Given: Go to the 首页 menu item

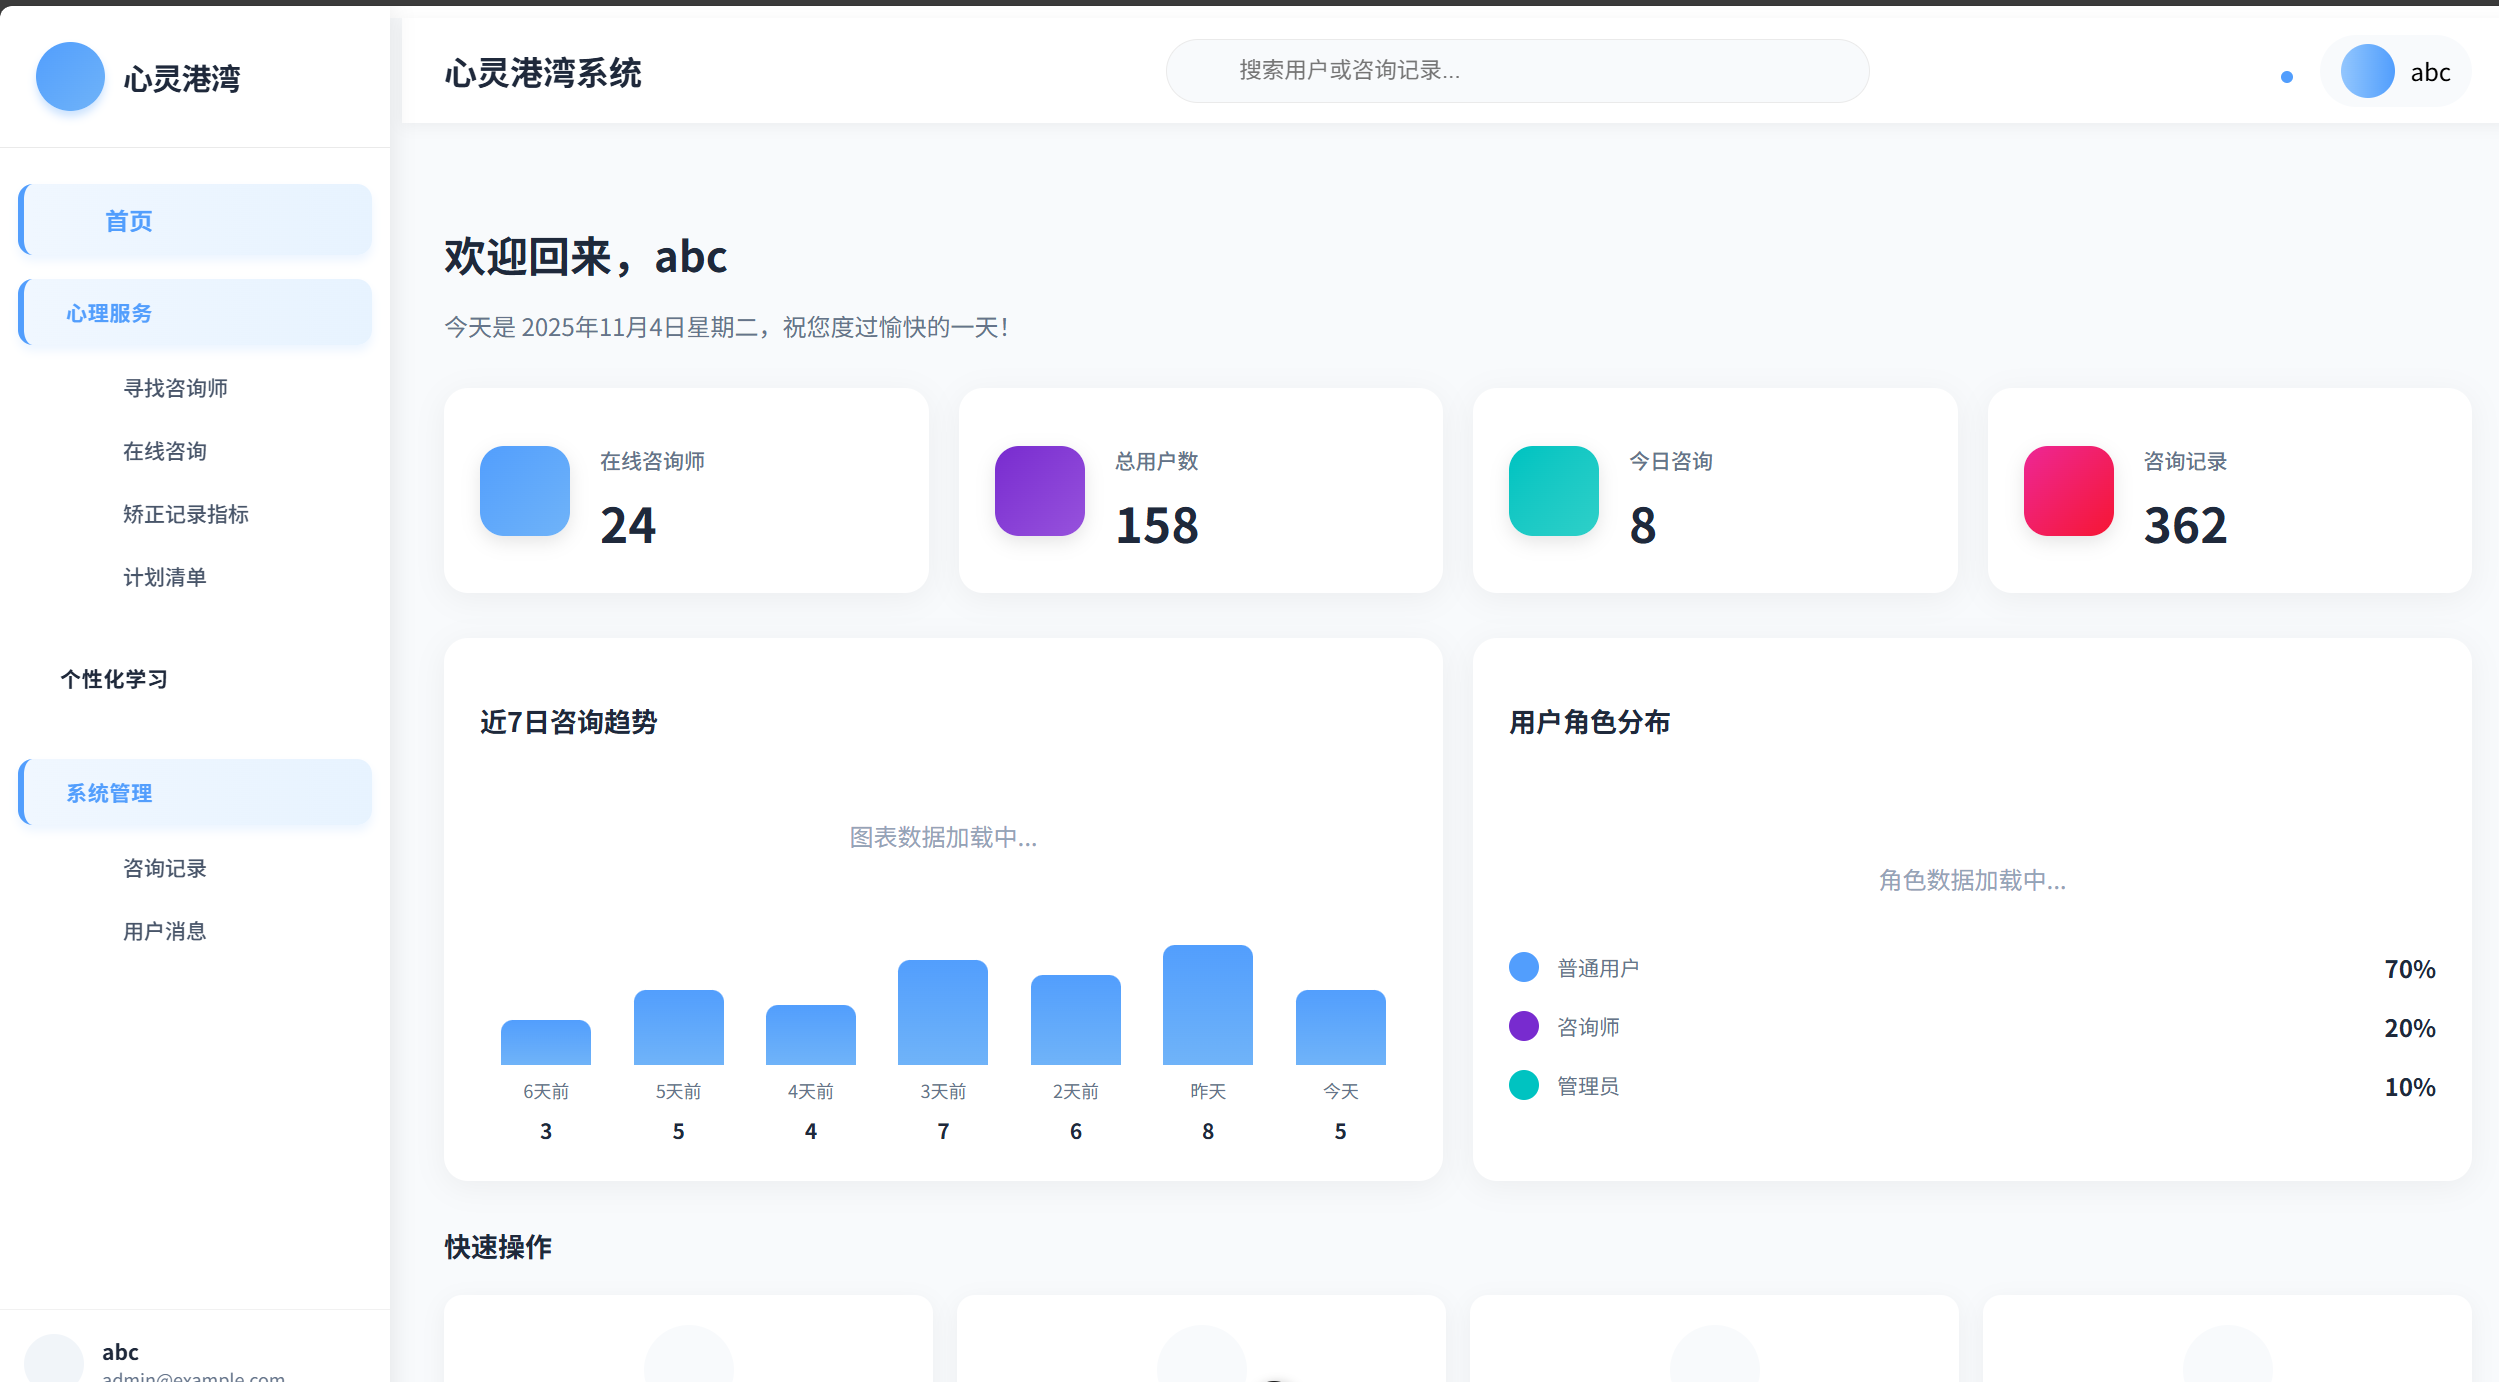Looking at the screenshot, I should coord(196,220).
